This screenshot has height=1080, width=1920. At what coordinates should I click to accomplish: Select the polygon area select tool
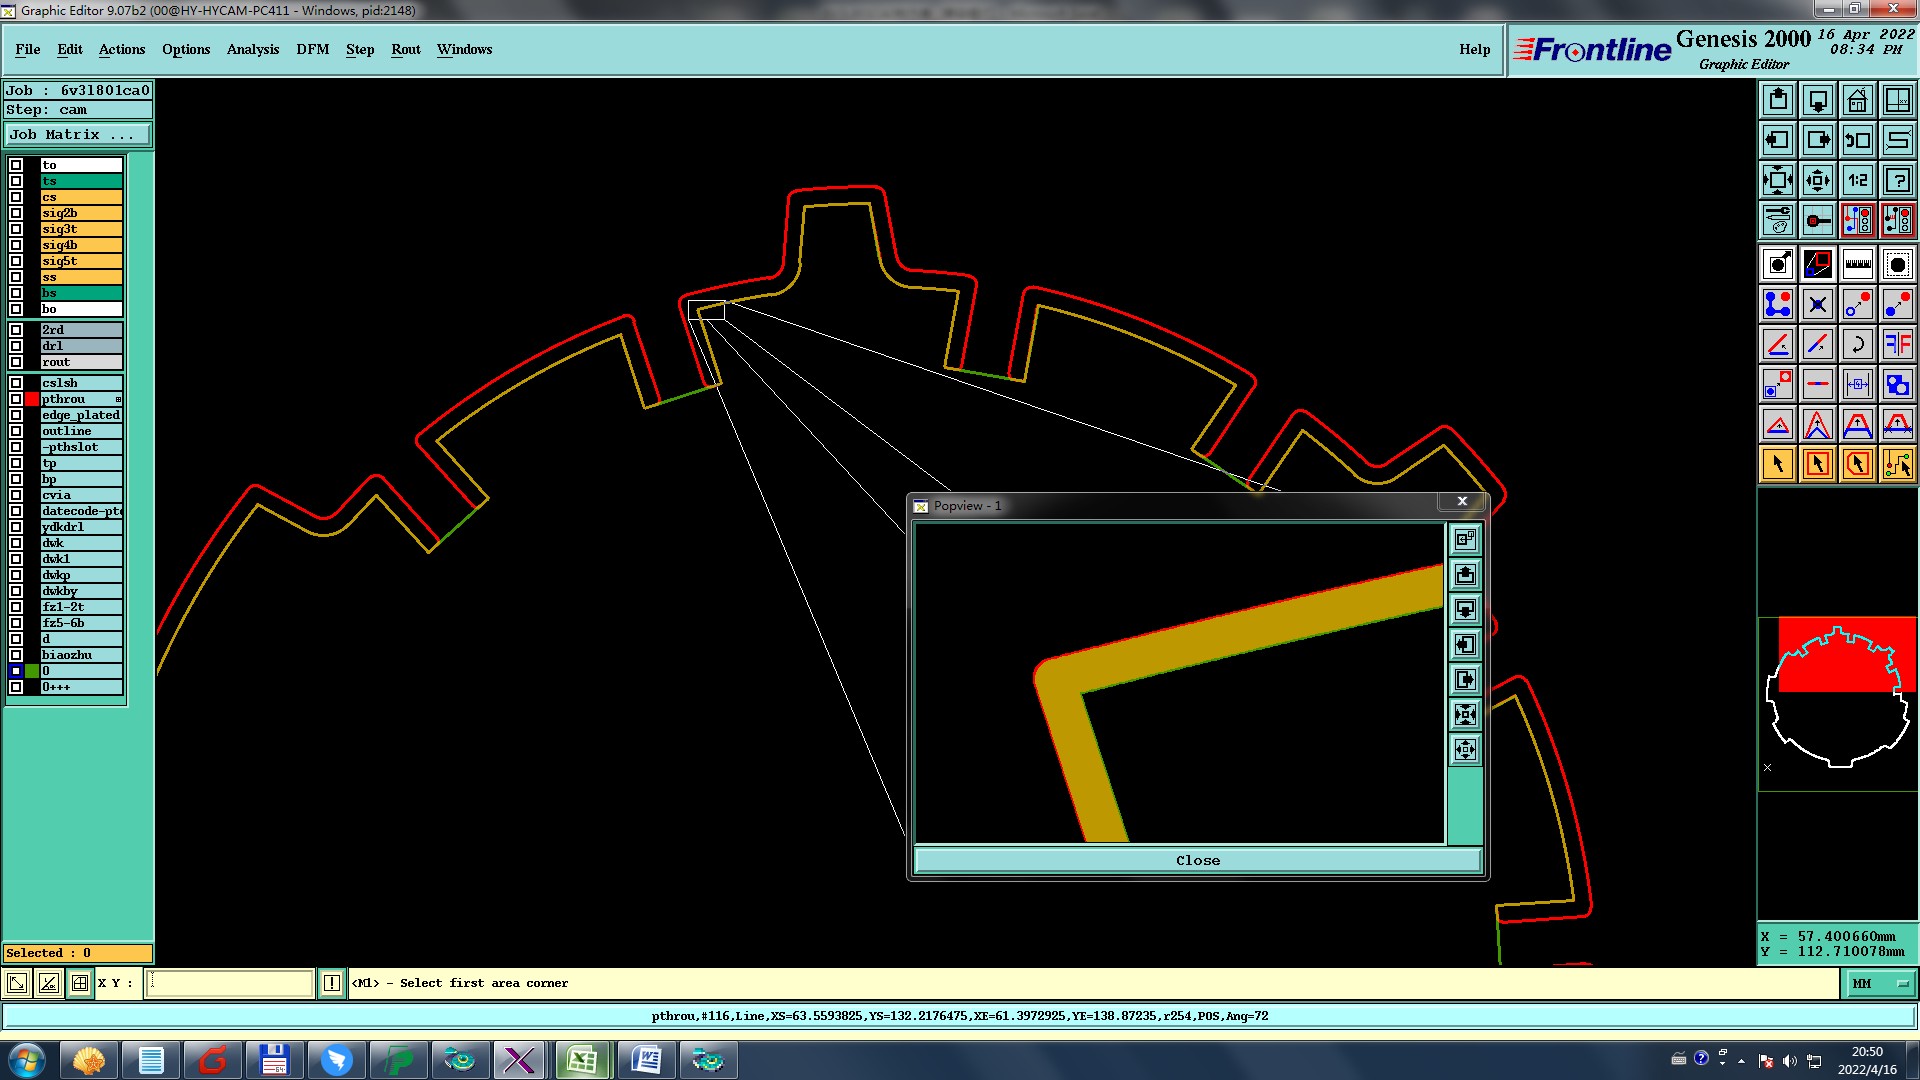(x=1858, y=464)
